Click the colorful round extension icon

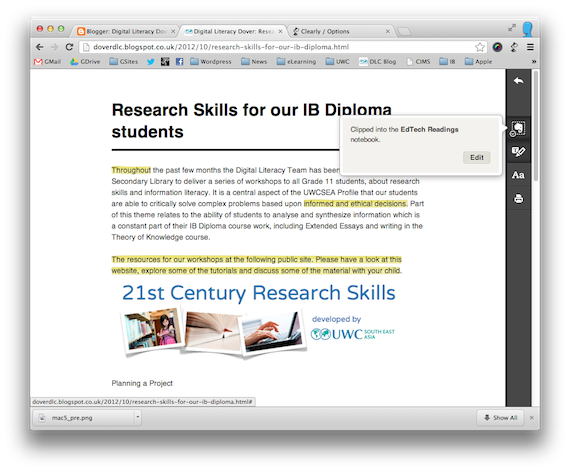[497, 47]
